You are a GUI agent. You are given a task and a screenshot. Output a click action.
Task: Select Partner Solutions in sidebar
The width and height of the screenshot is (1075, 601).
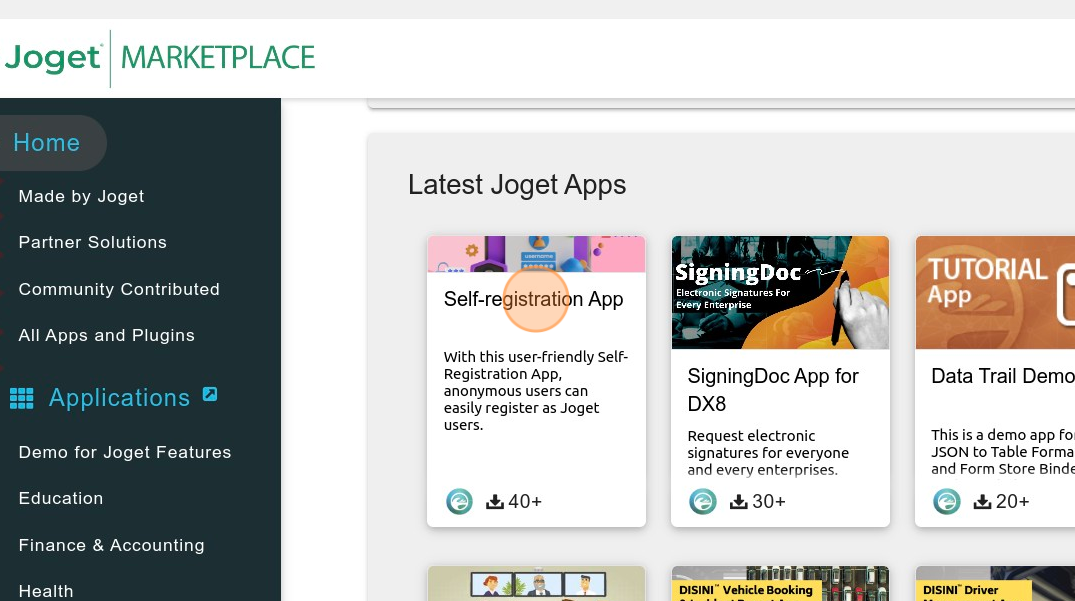pos(93,242)
